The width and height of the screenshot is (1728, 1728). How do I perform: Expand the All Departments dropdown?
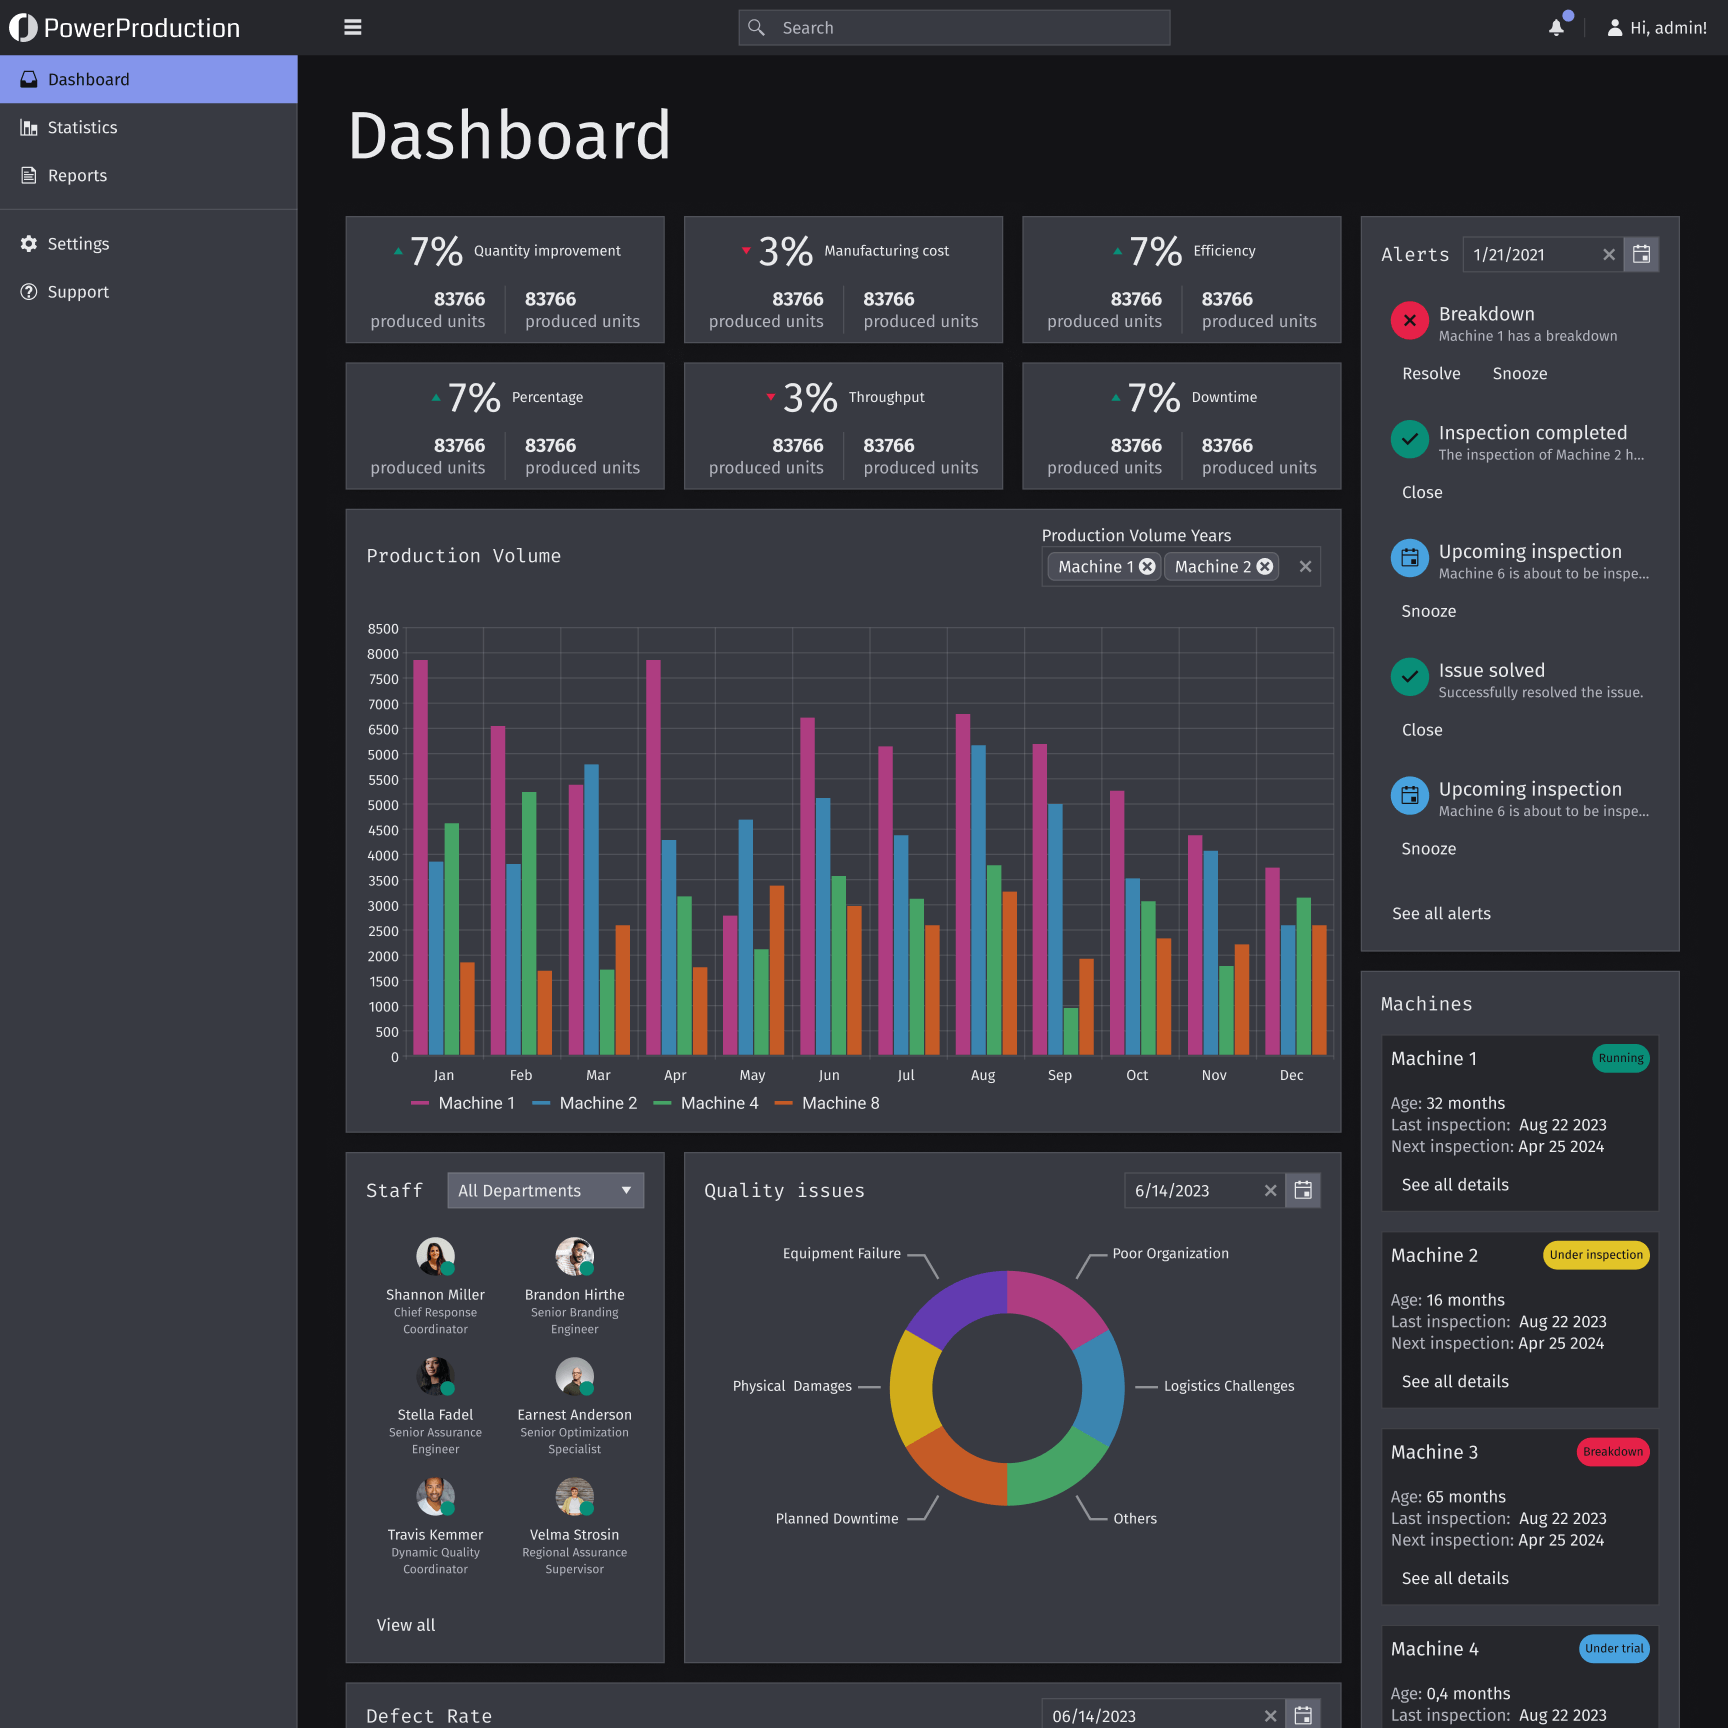pyautogui.click(x=546, y=1190)
